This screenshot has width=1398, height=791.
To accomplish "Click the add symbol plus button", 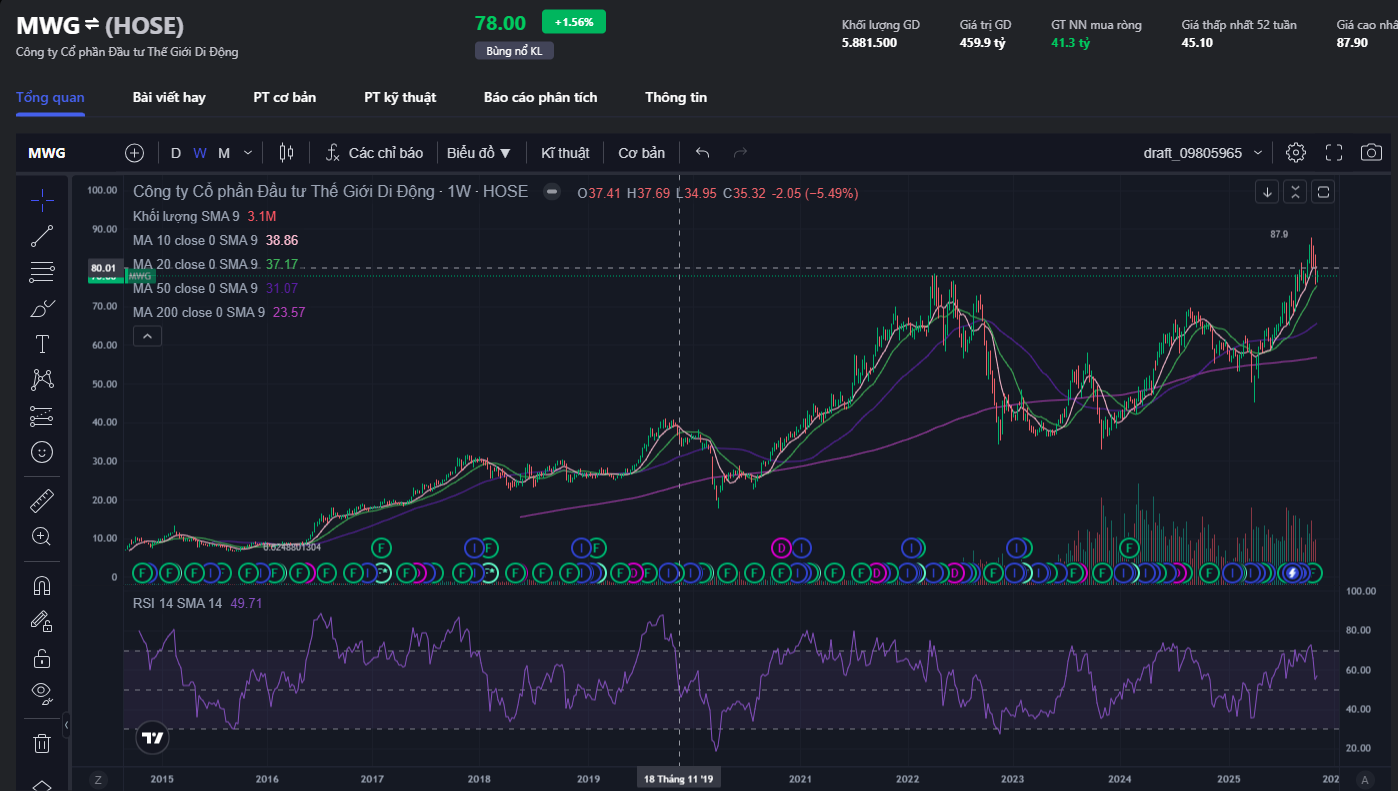I will click(x=135, y=153).
